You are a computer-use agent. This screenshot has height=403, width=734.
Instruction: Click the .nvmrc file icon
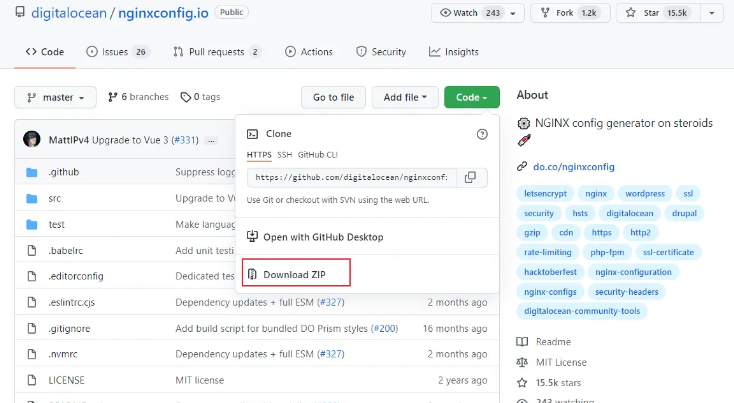[x=32, y=354]
